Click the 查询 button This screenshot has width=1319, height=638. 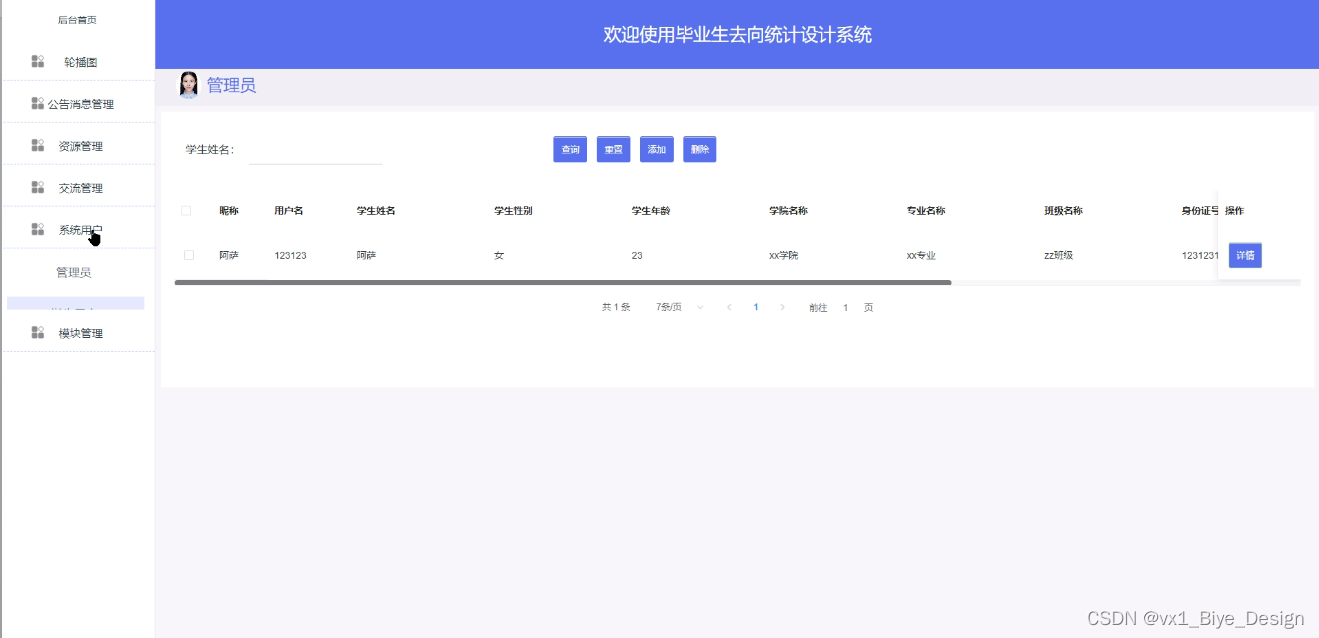coord(570,149)
